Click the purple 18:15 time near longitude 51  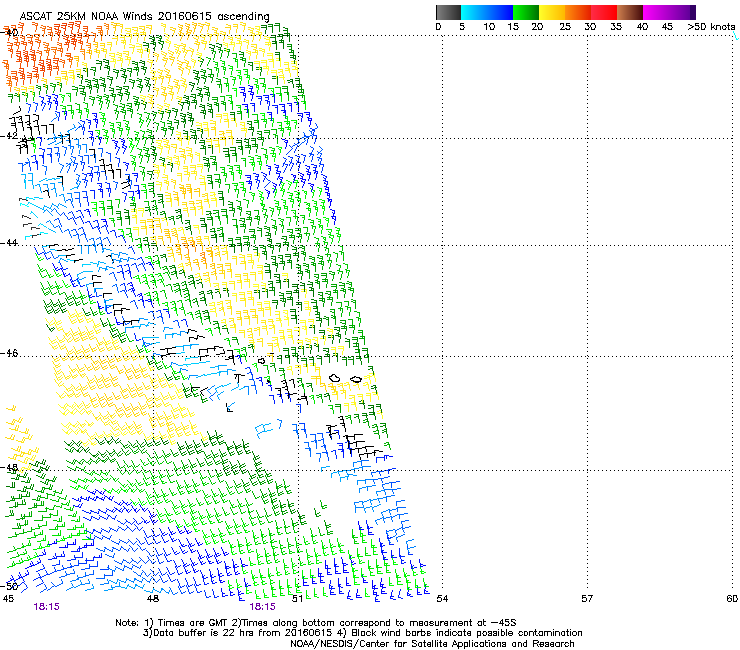[x=262, y=607]
